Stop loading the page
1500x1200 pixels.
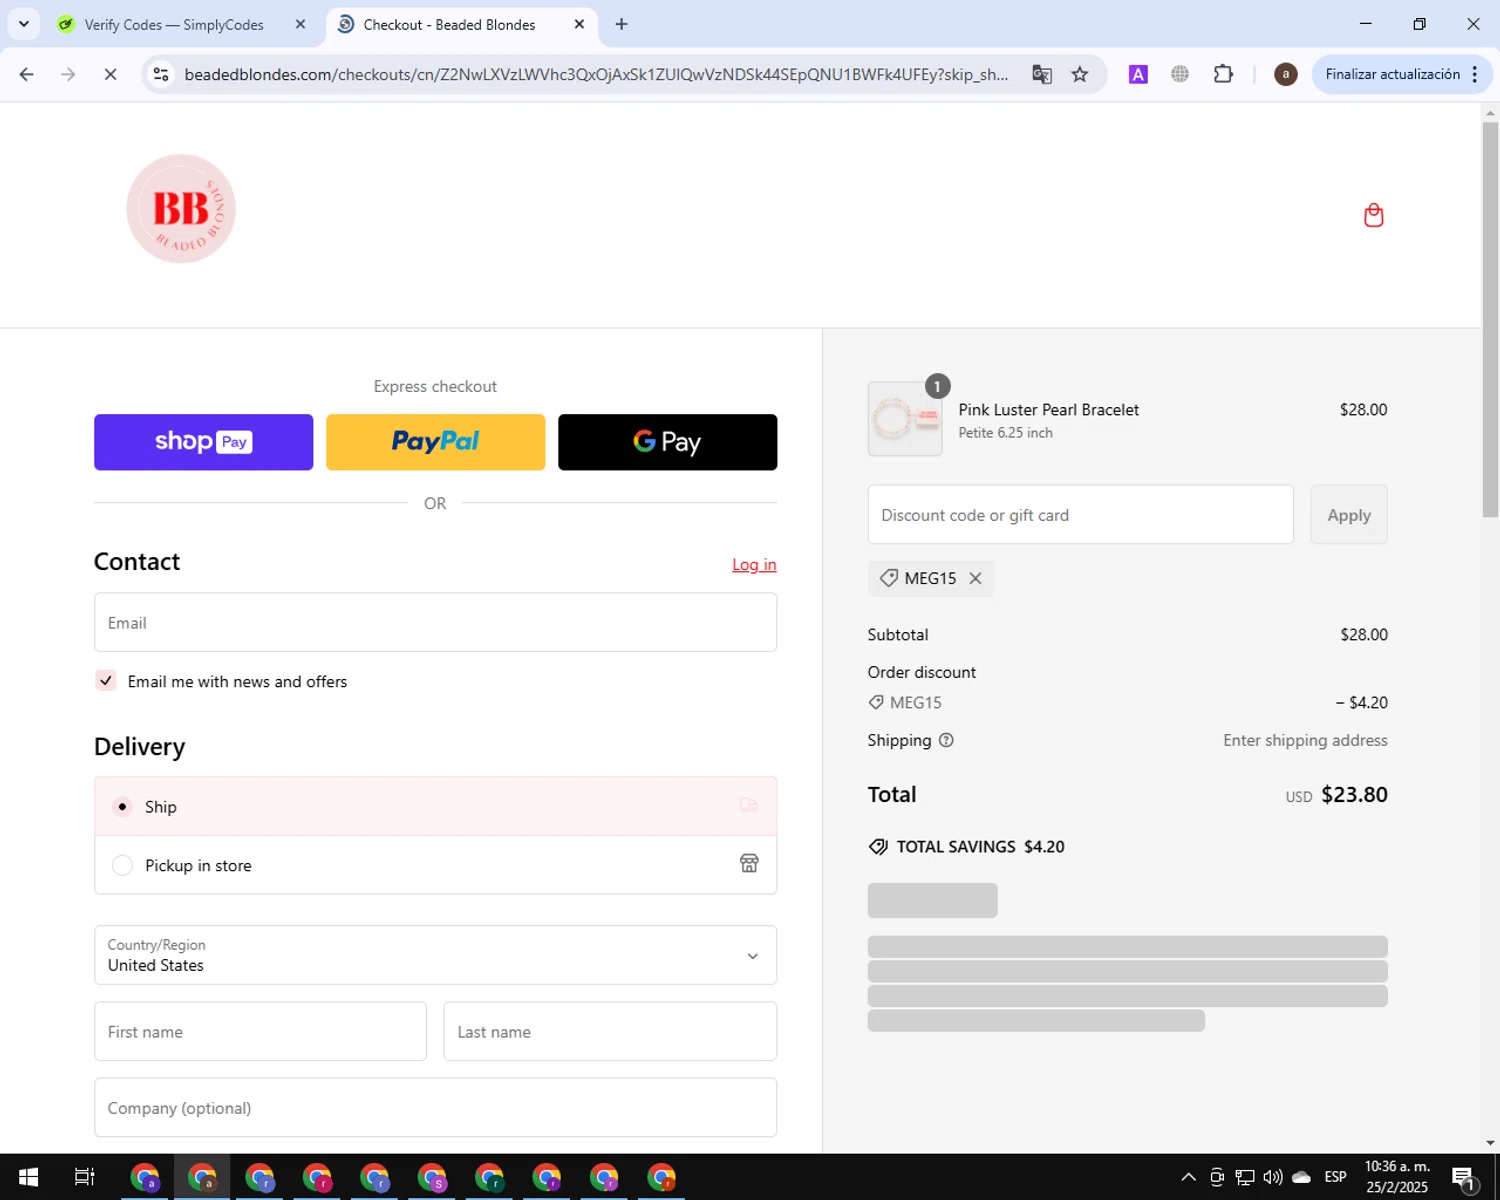click(x=110, y=74)
